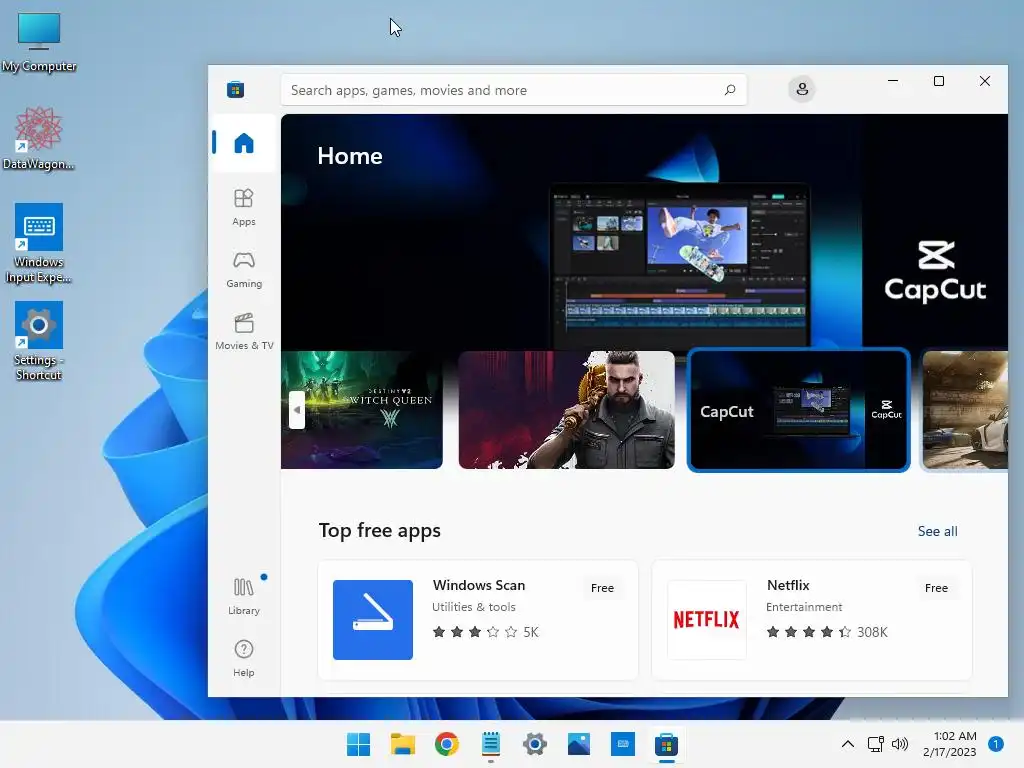
Task: Click the Windows Scan star rating
Action: pos(485,632)
